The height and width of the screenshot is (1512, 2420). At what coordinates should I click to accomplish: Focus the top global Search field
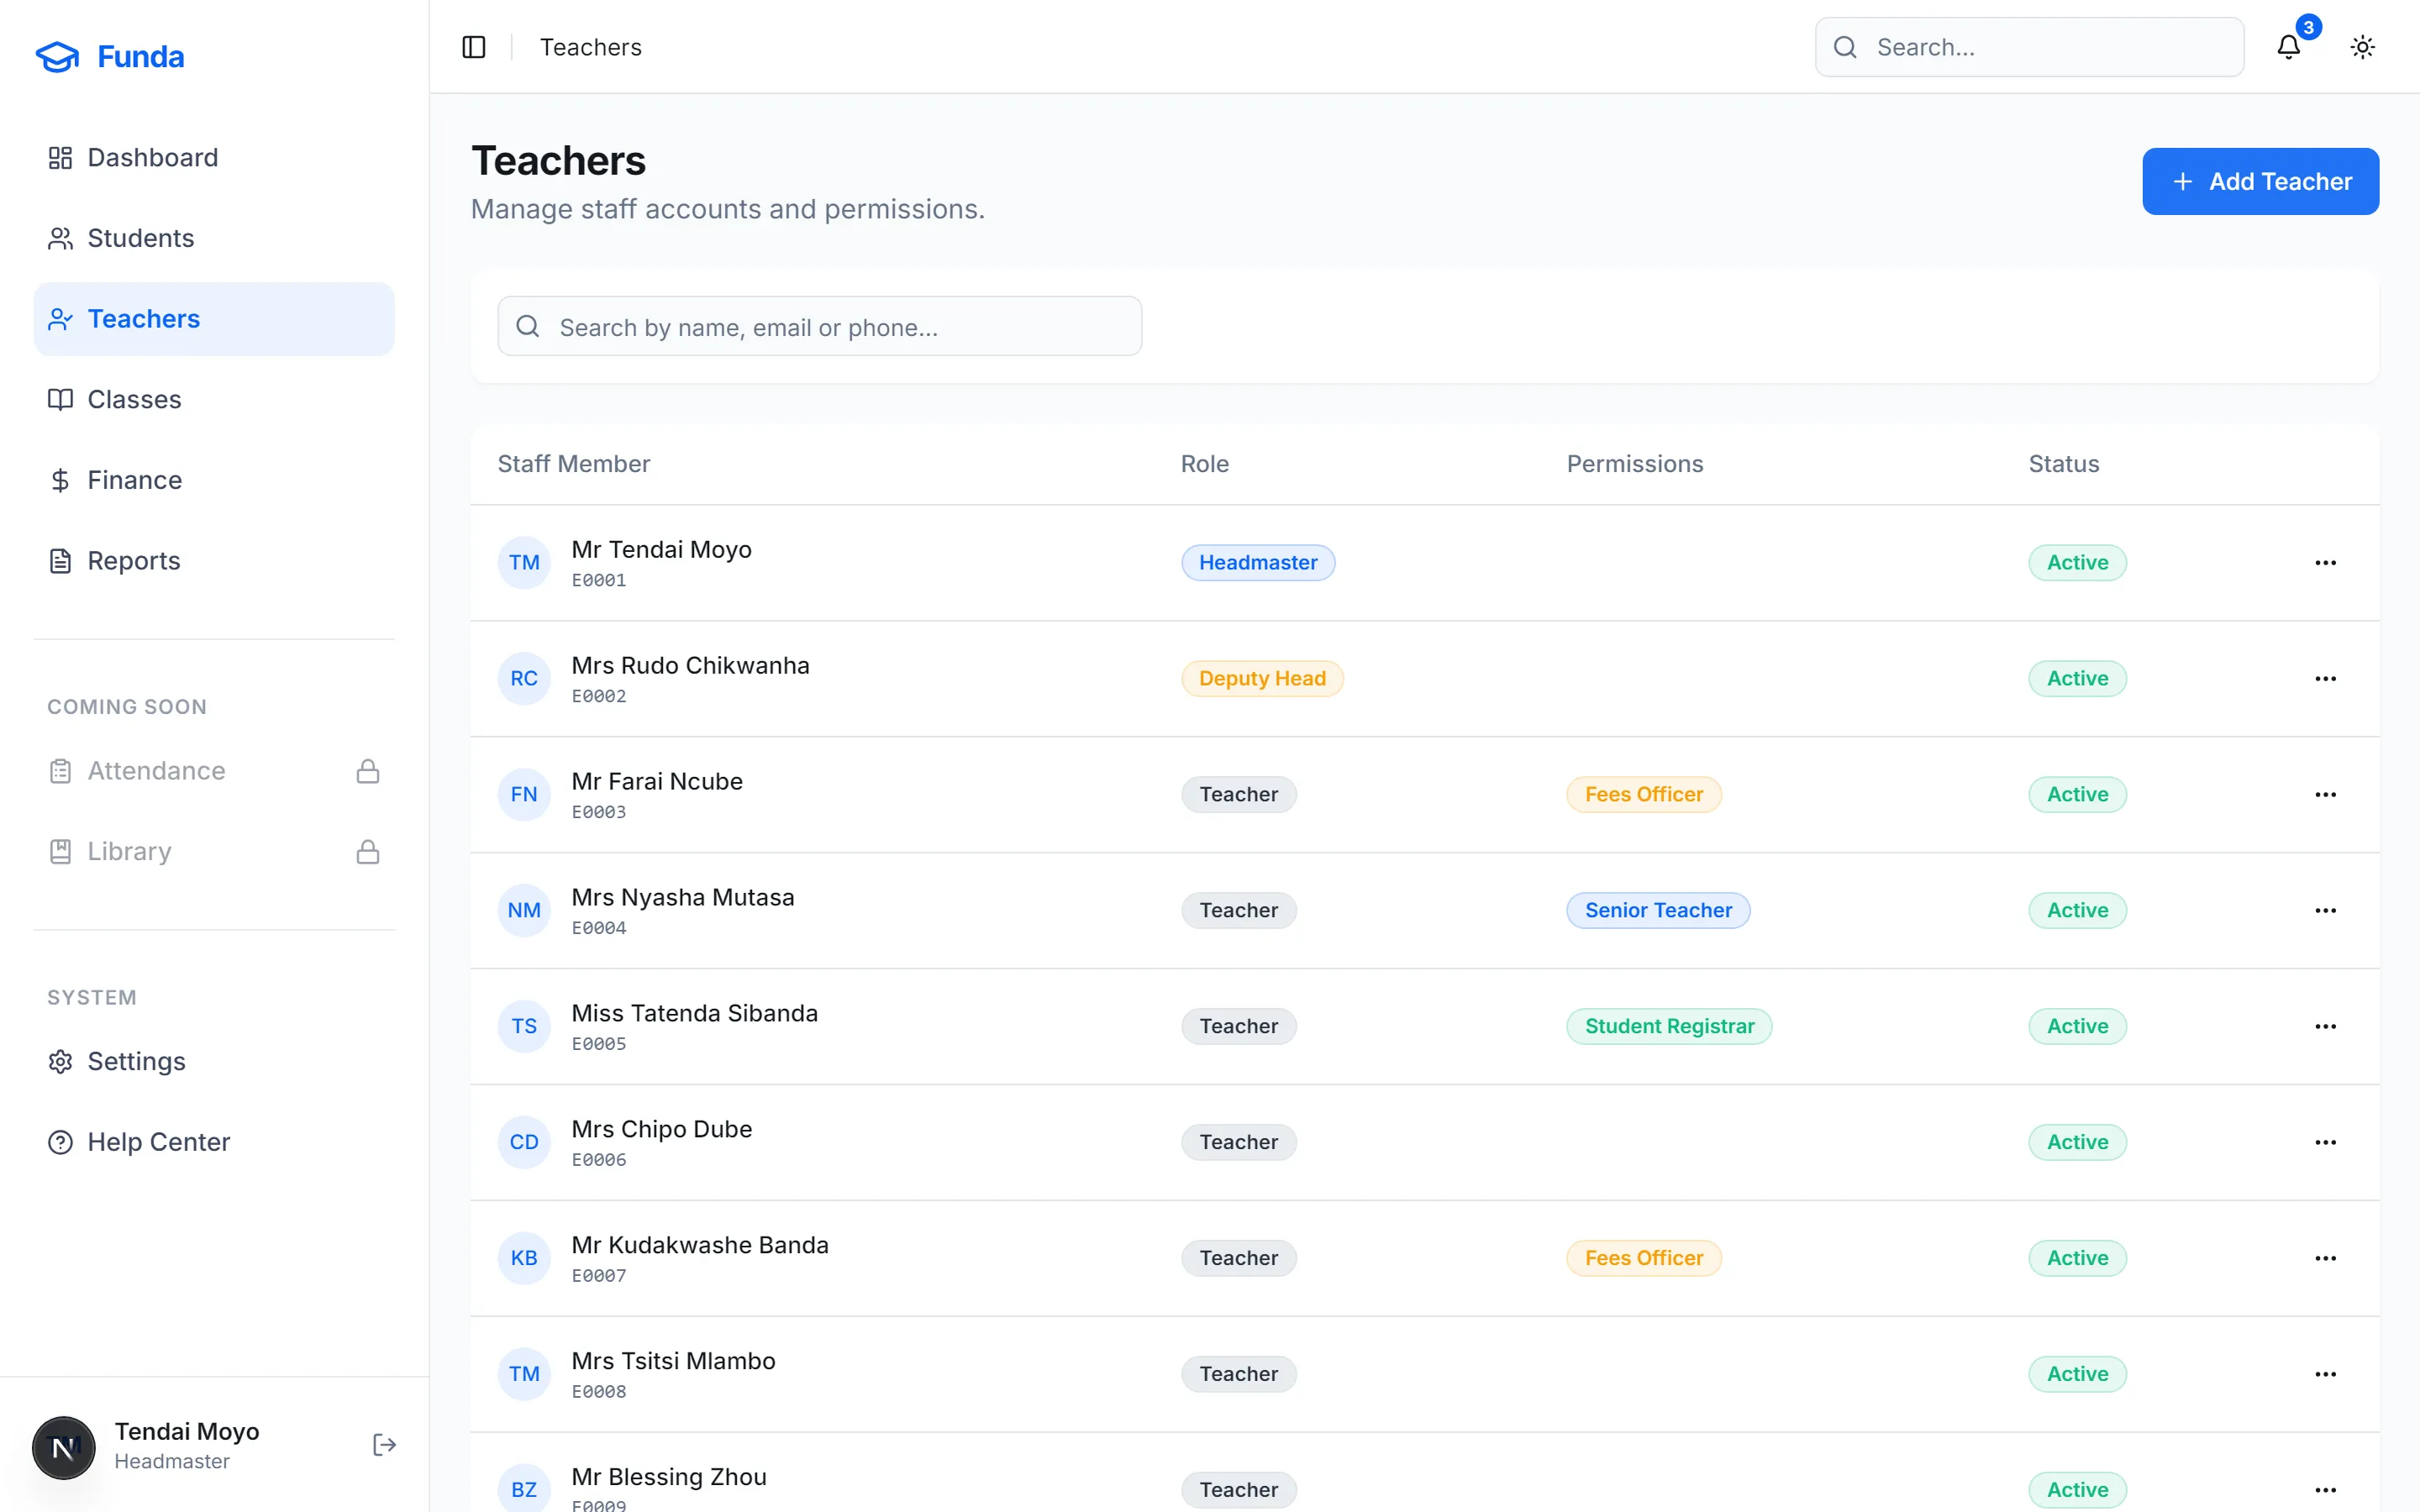pos(2029,47)
